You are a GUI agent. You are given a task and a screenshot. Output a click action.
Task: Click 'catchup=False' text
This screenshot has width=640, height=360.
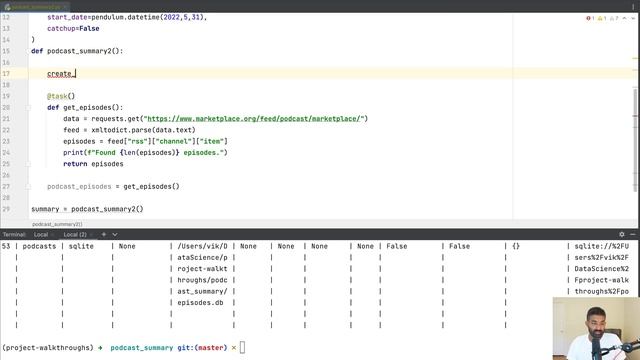click(x=73, y=29)
